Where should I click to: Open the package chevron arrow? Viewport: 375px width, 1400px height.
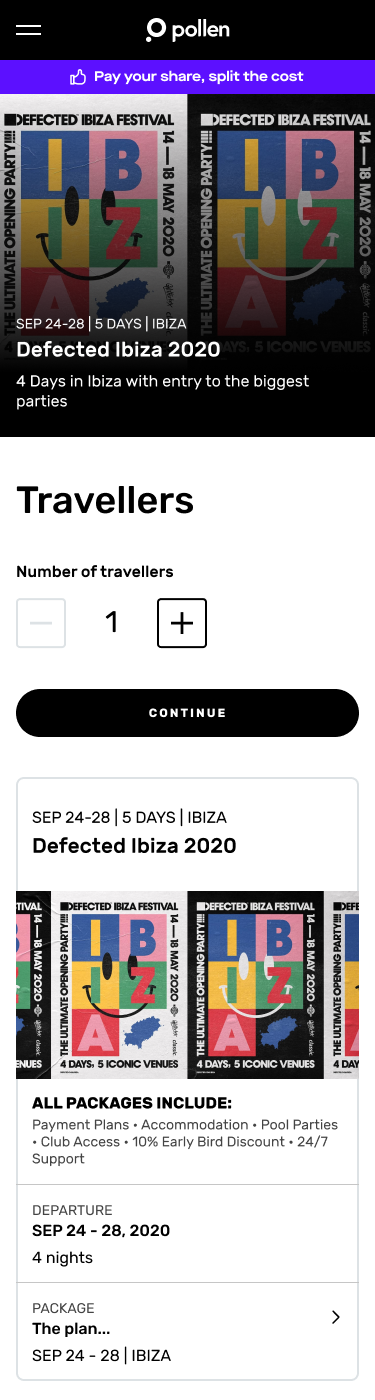coord(336,1318)
